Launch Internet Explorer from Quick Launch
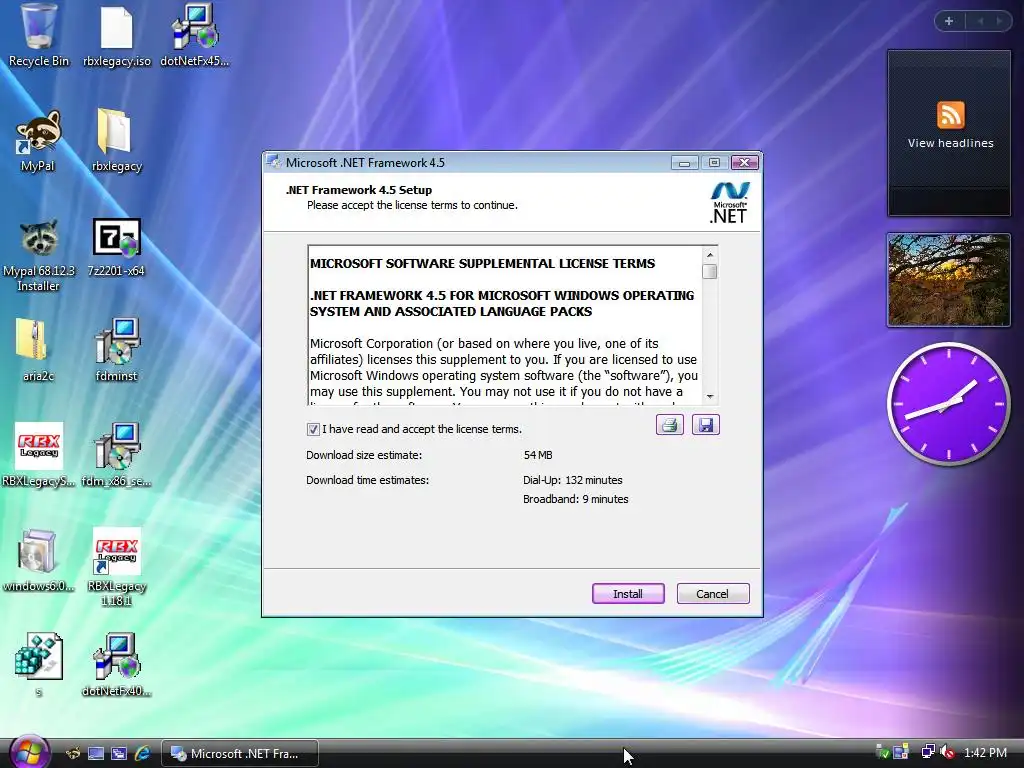 click(x=142, y=754)
